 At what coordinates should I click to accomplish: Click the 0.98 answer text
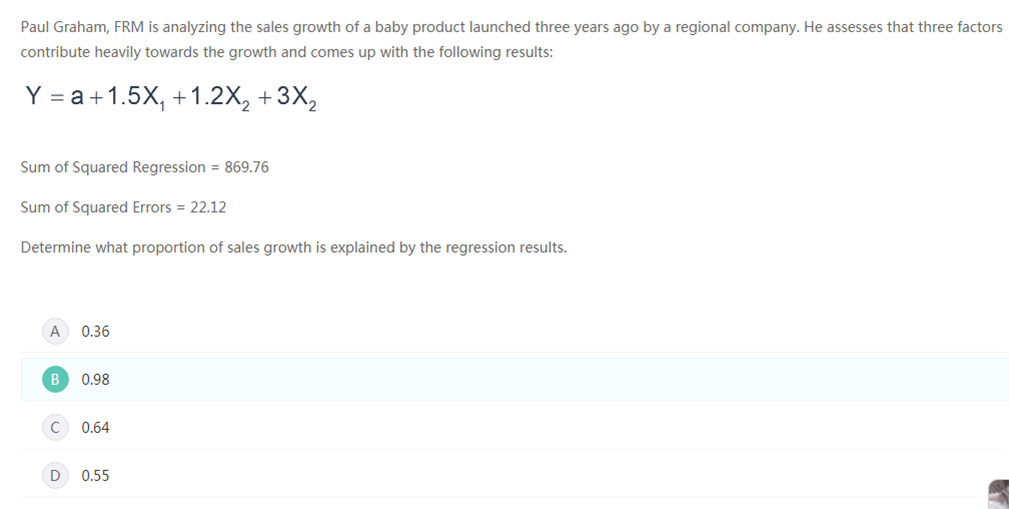[x=95, y=380]
